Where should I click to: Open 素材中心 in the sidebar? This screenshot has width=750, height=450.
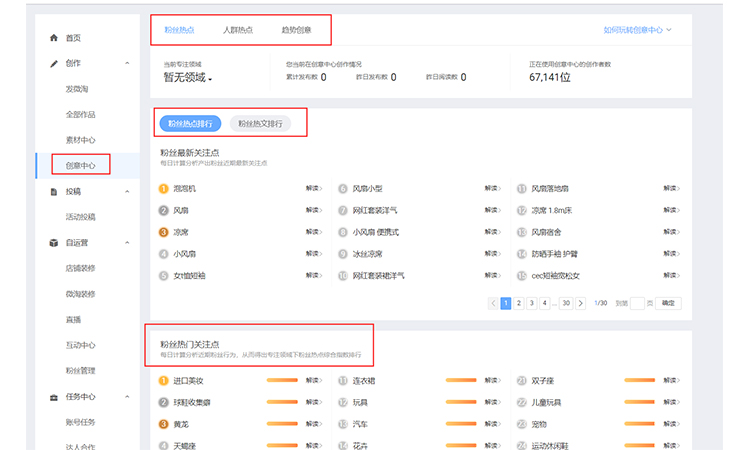click(x=80, y=140)
